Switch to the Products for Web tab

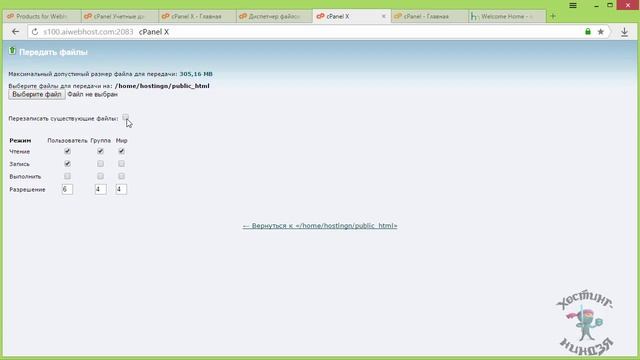click(42, 16)
